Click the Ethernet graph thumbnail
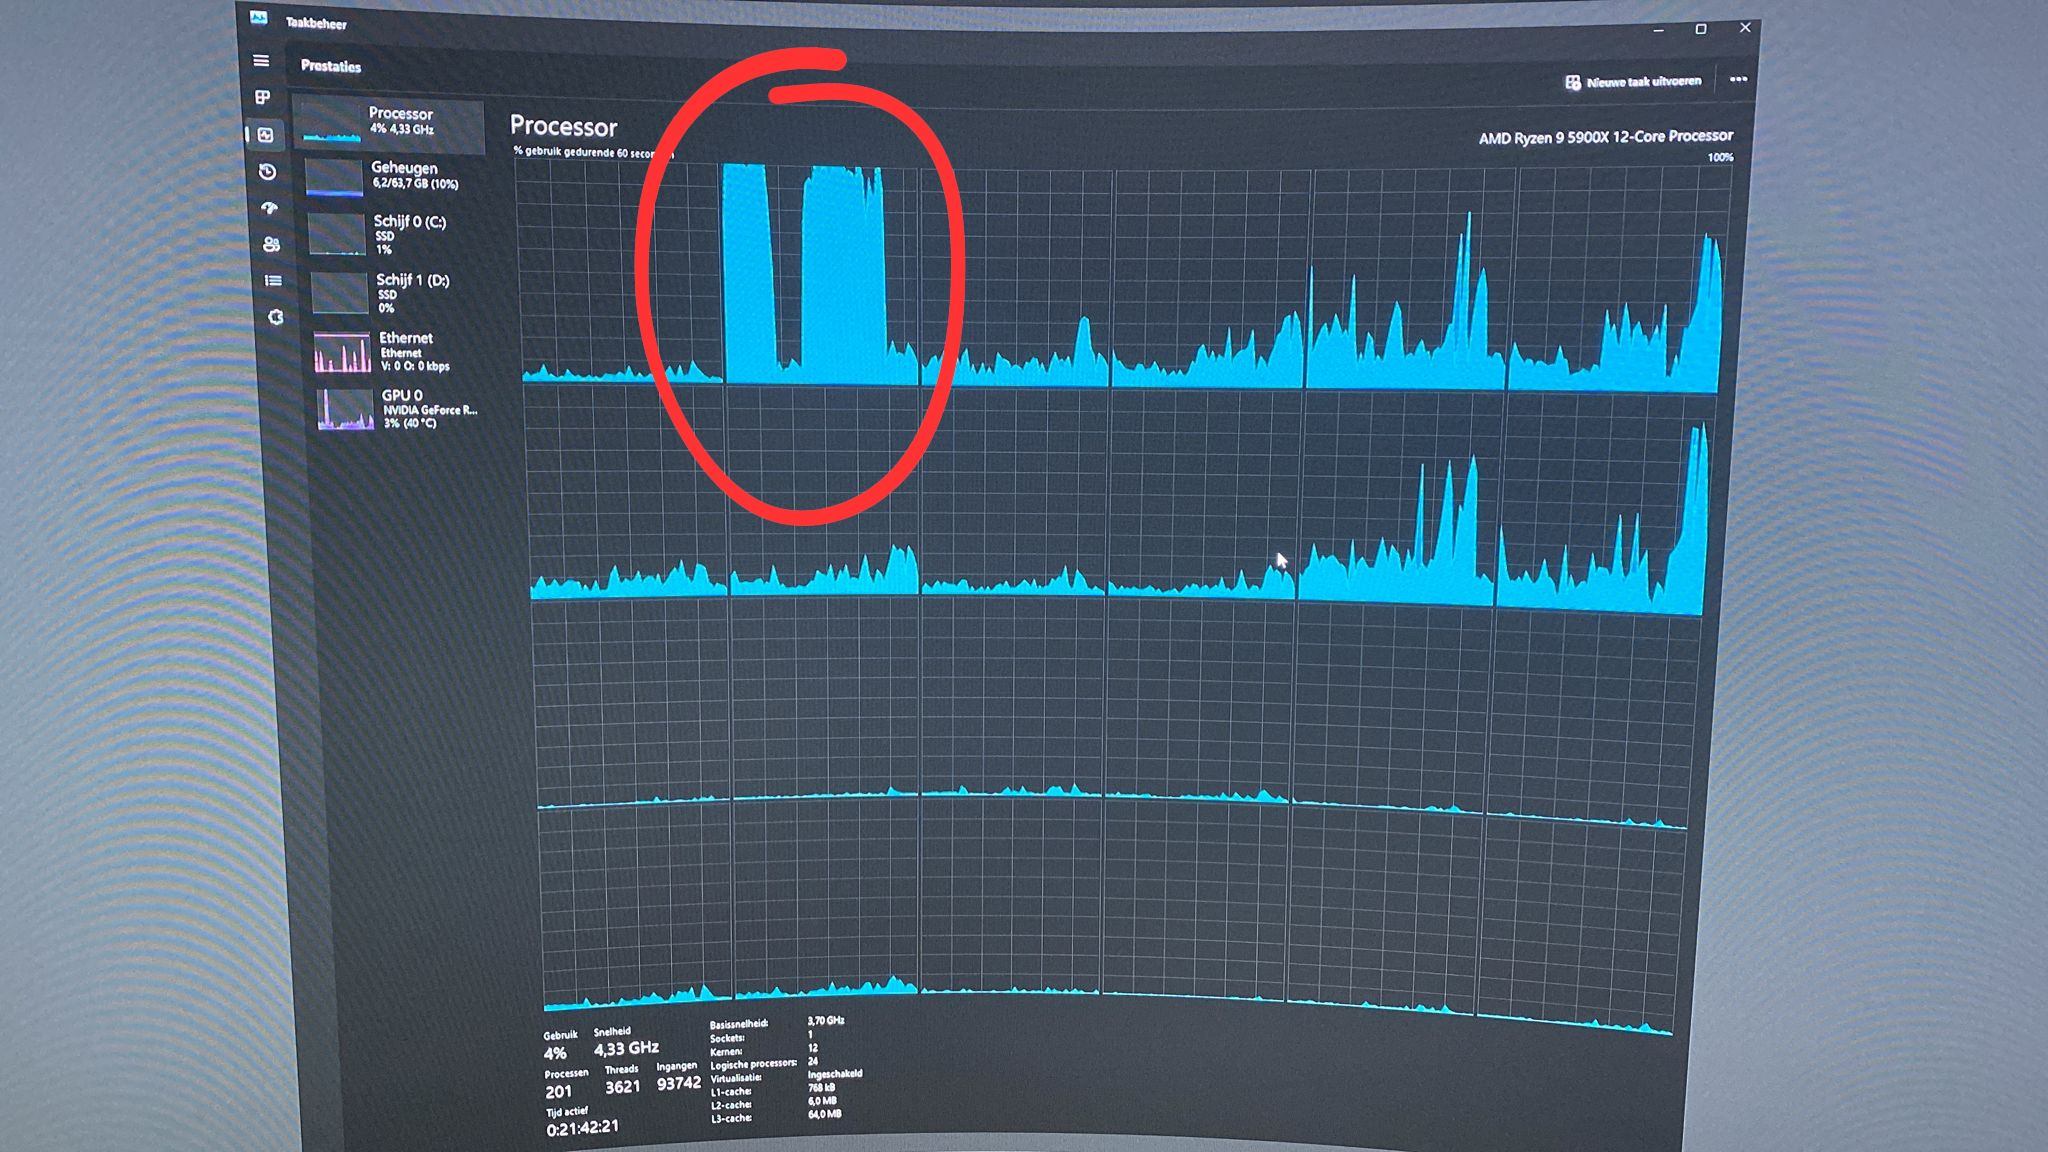This screenshot has width=2048, height=1152. pyautogui.click(x=342, y=352)
